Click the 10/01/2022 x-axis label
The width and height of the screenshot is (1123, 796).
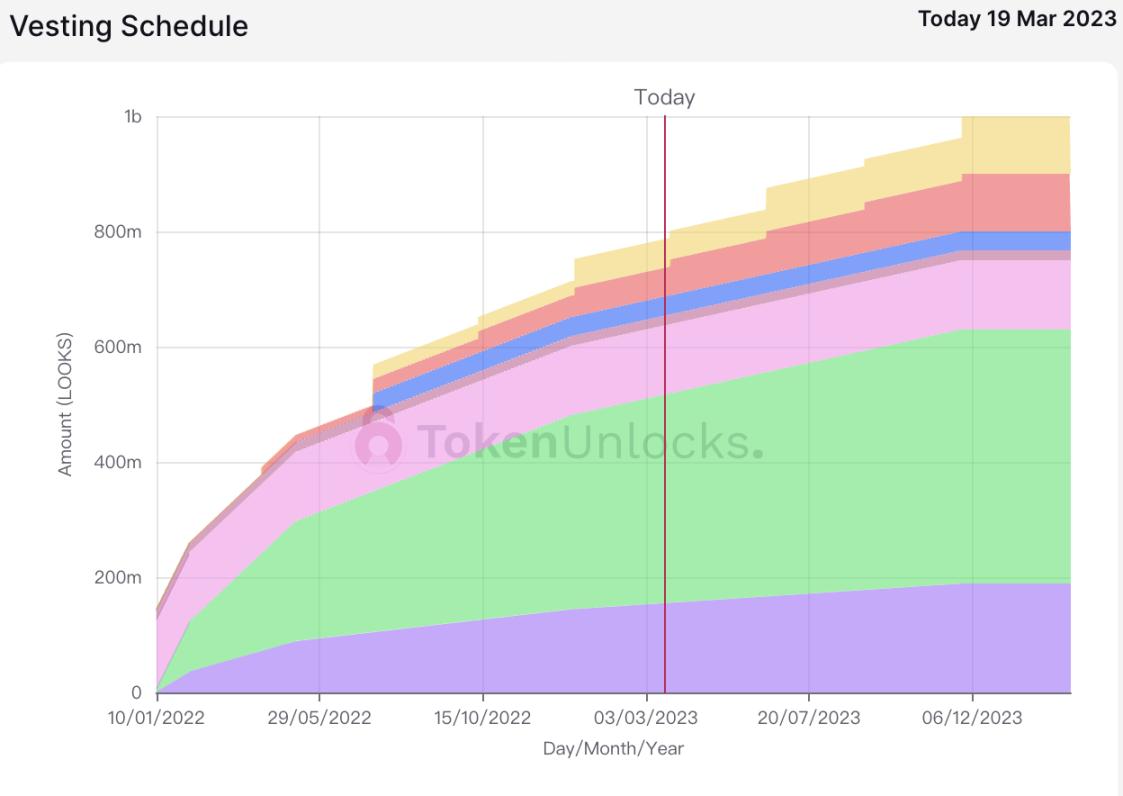click(x=156, y=718)
